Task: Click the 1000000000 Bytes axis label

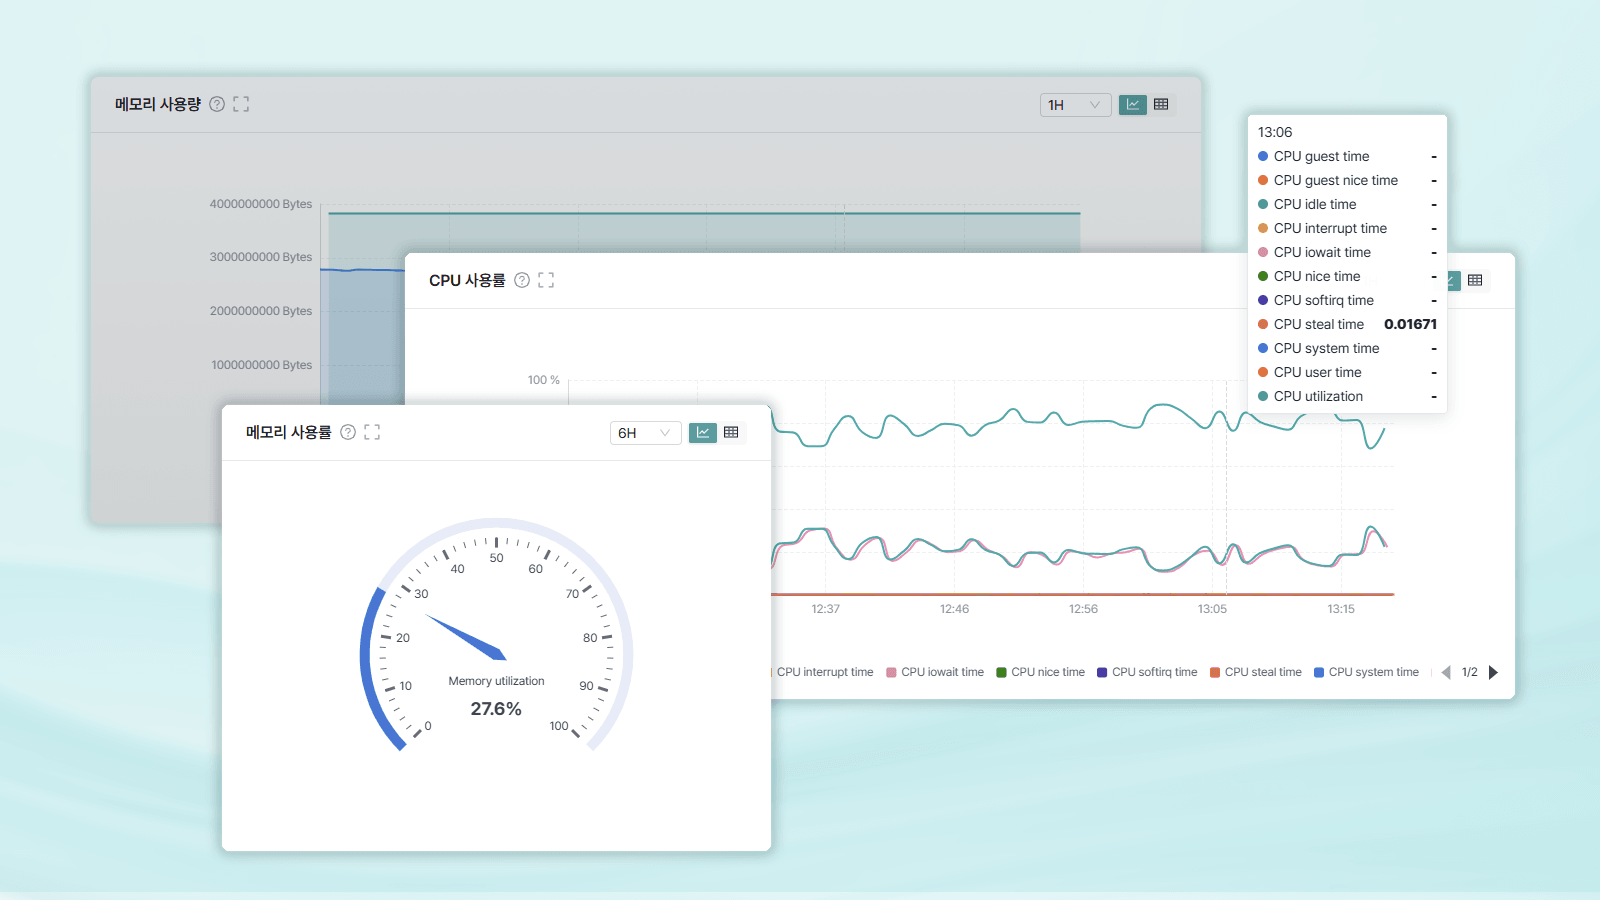Action: coord(262,365)
